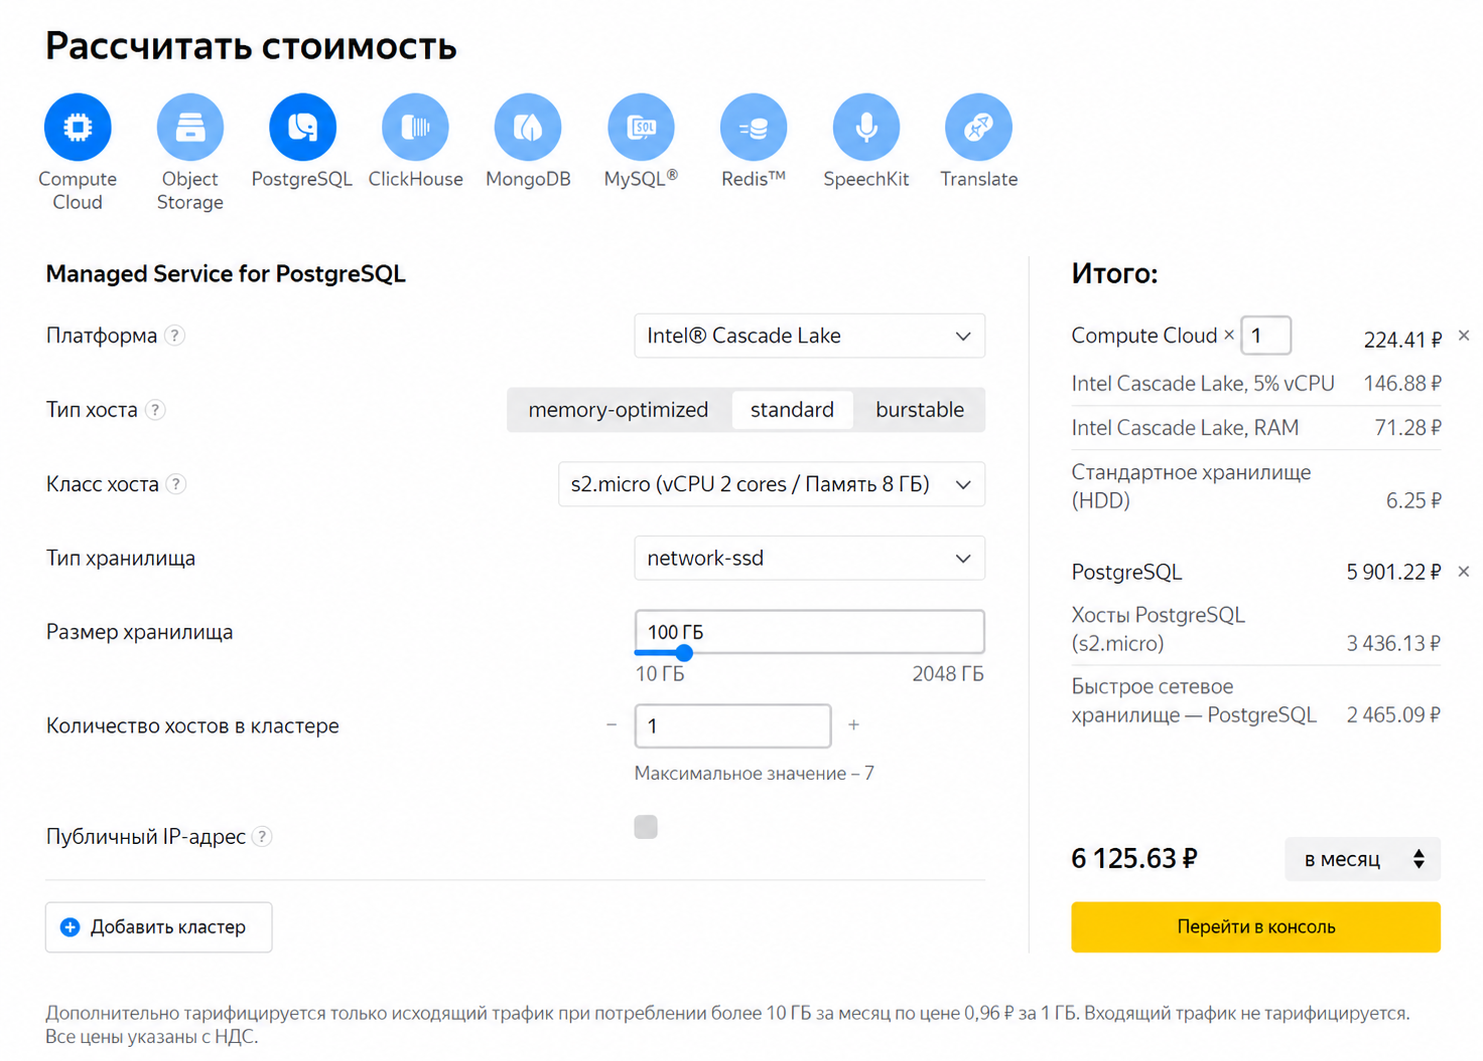1483x1061 pixels.
Task: Select the PostgreSQL service icon
Action: tap(302, 127)
